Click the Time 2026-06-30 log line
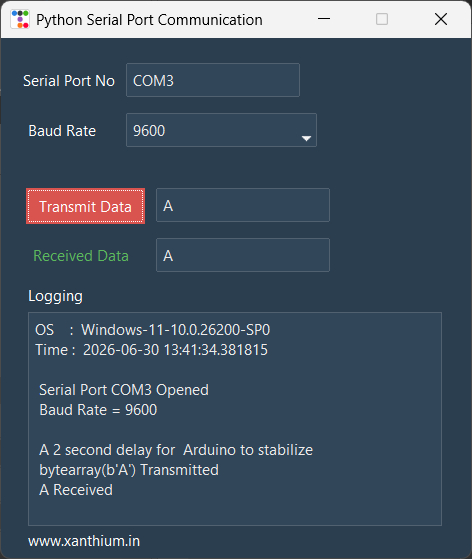This screenshot has width=472, height=559. click(x=152, y=350)
